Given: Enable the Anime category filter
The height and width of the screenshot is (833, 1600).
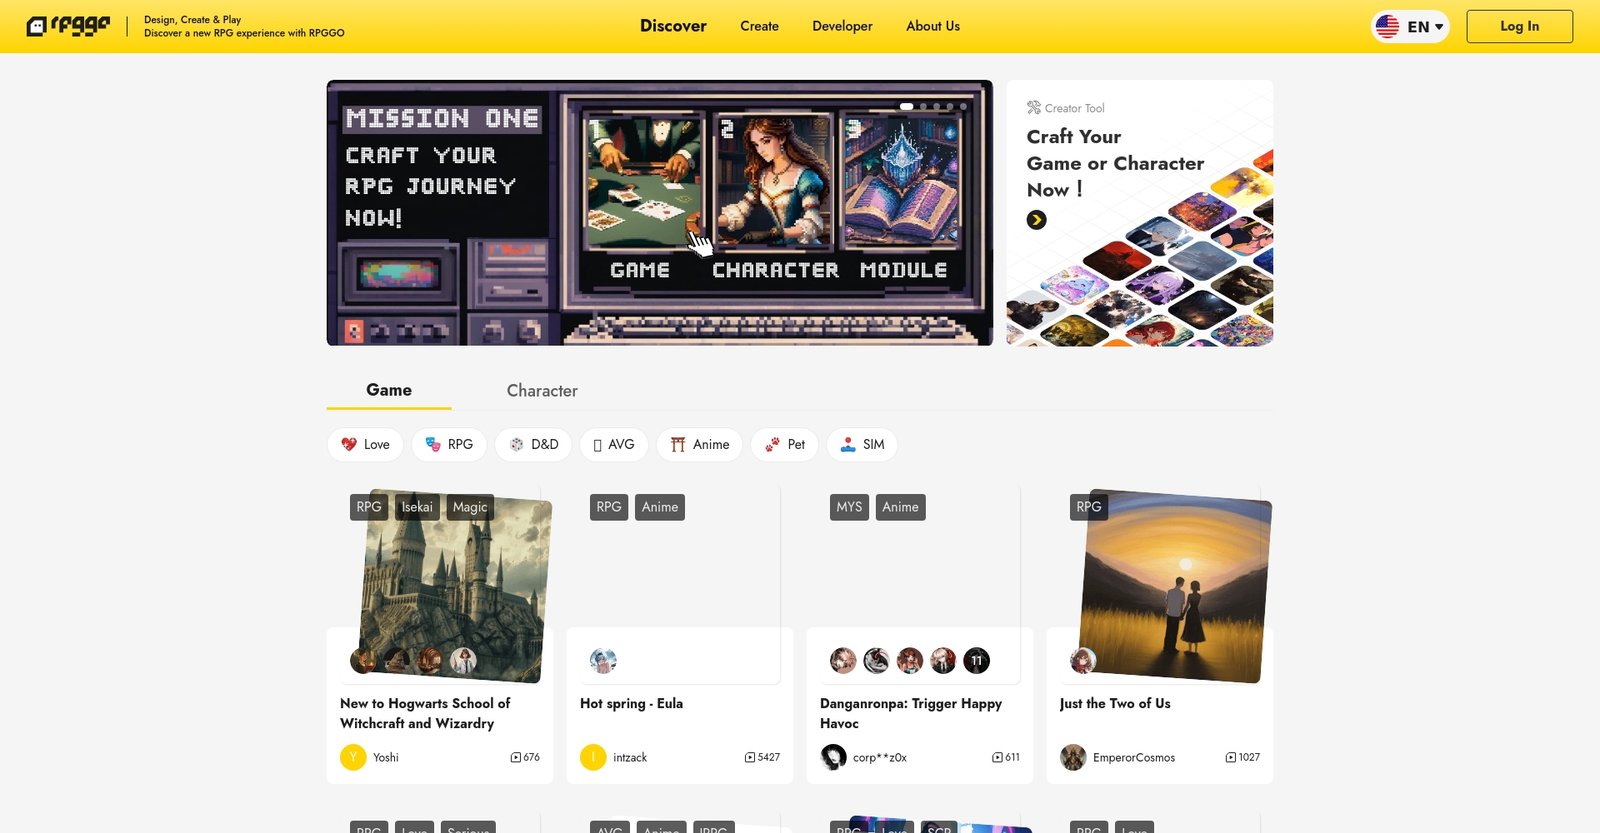Looking at the screenshot, I should [x=699, y=445].
